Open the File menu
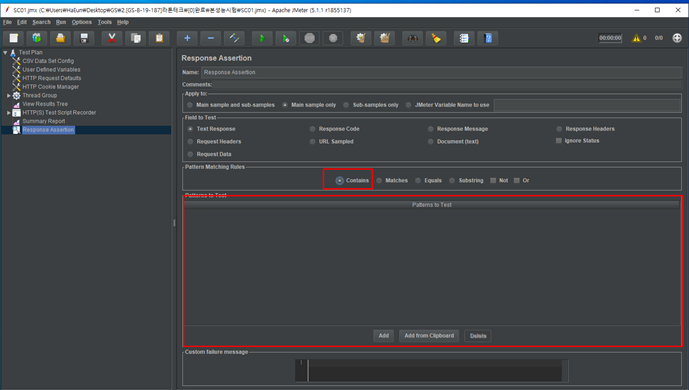The width and height of the screenshot is (689, 390). coord(7,22)
